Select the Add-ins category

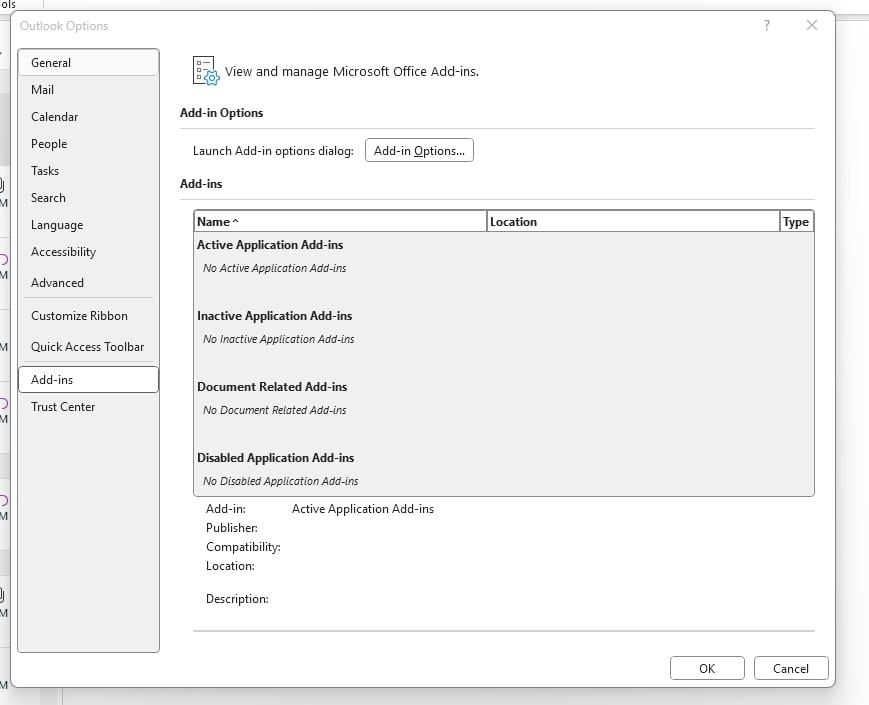tap(88, 380)
